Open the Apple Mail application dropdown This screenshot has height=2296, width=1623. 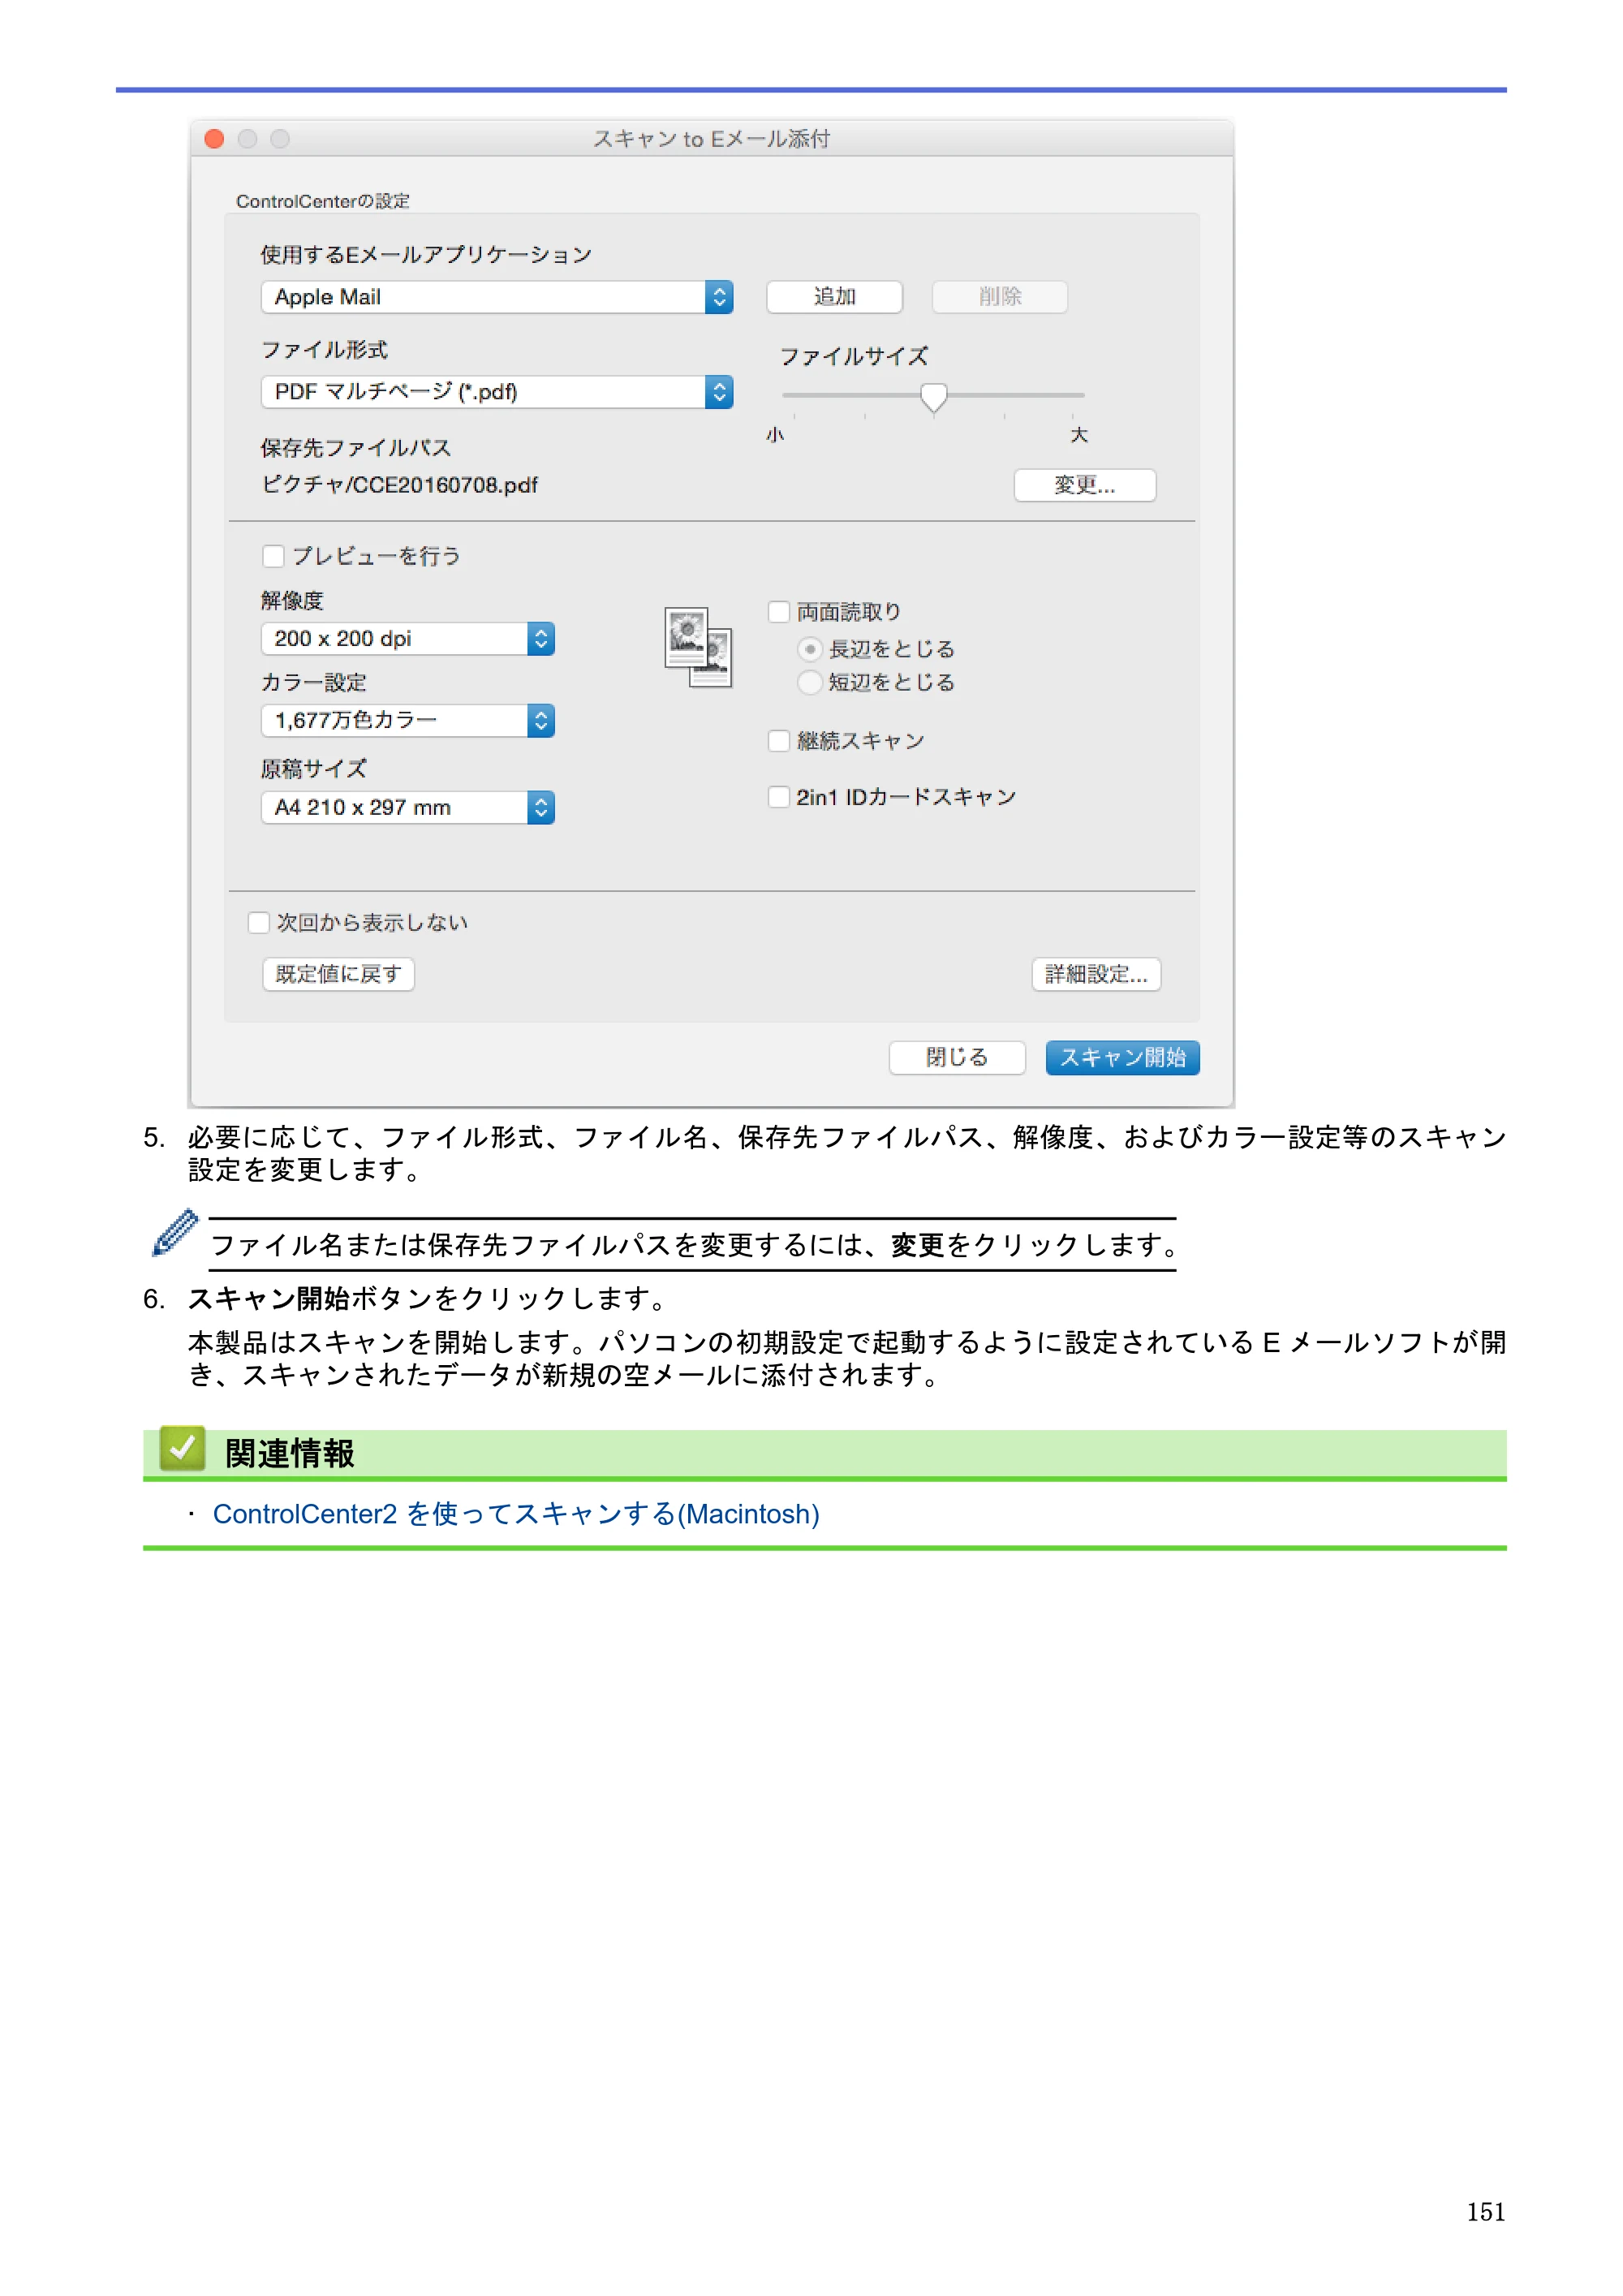[497, 297]
